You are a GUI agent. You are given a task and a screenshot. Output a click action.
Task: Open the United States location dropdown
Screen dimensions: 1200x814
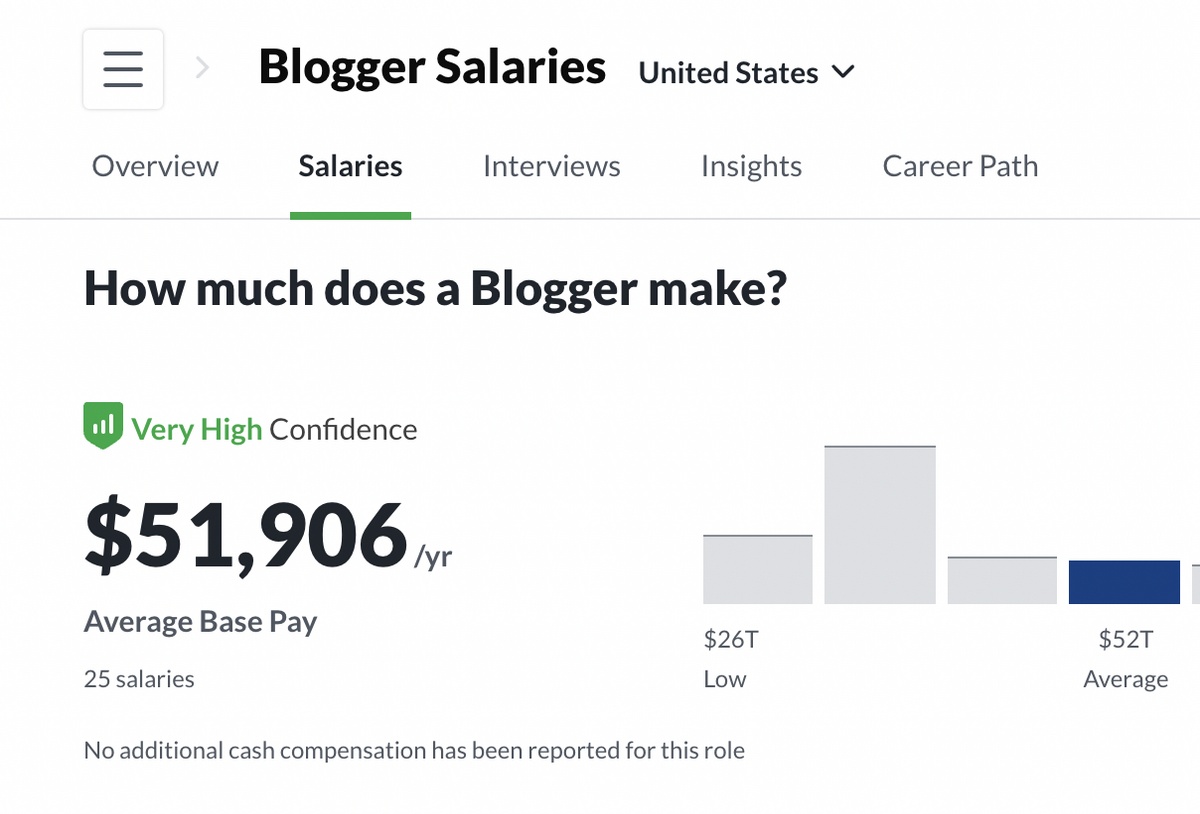coord(745,72)
